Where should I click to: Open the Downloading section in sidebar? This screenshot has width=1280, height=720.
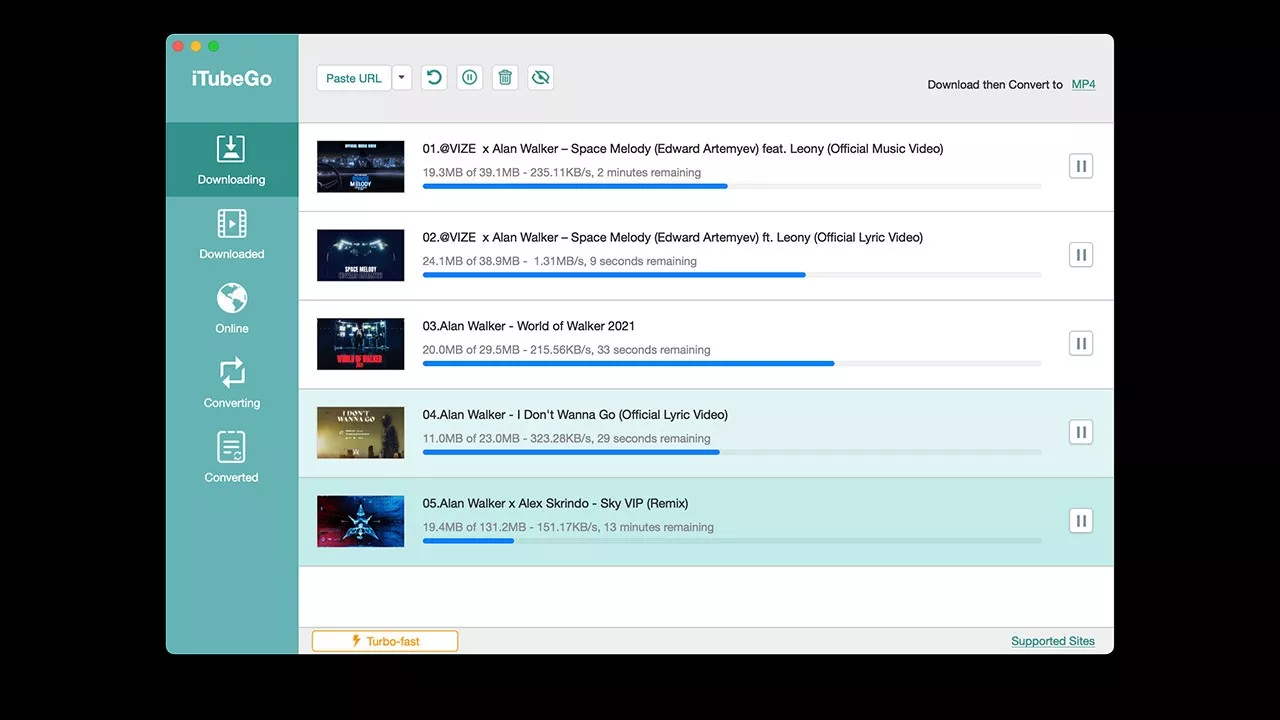pyautogui.click(x=231, y=160)
